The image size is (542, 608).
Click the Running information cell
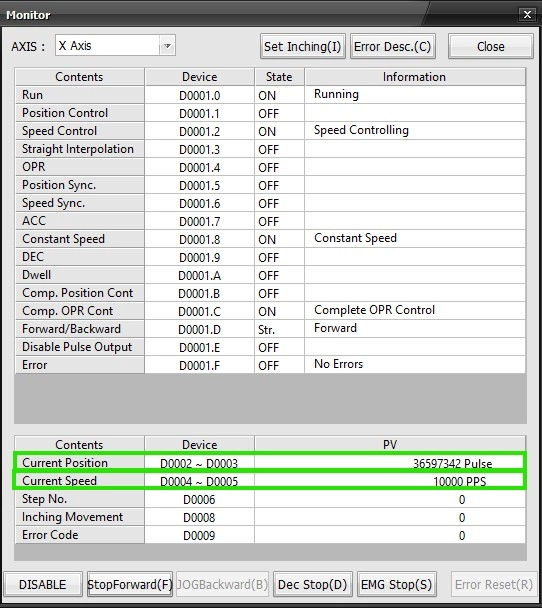(x=415, y=95)
